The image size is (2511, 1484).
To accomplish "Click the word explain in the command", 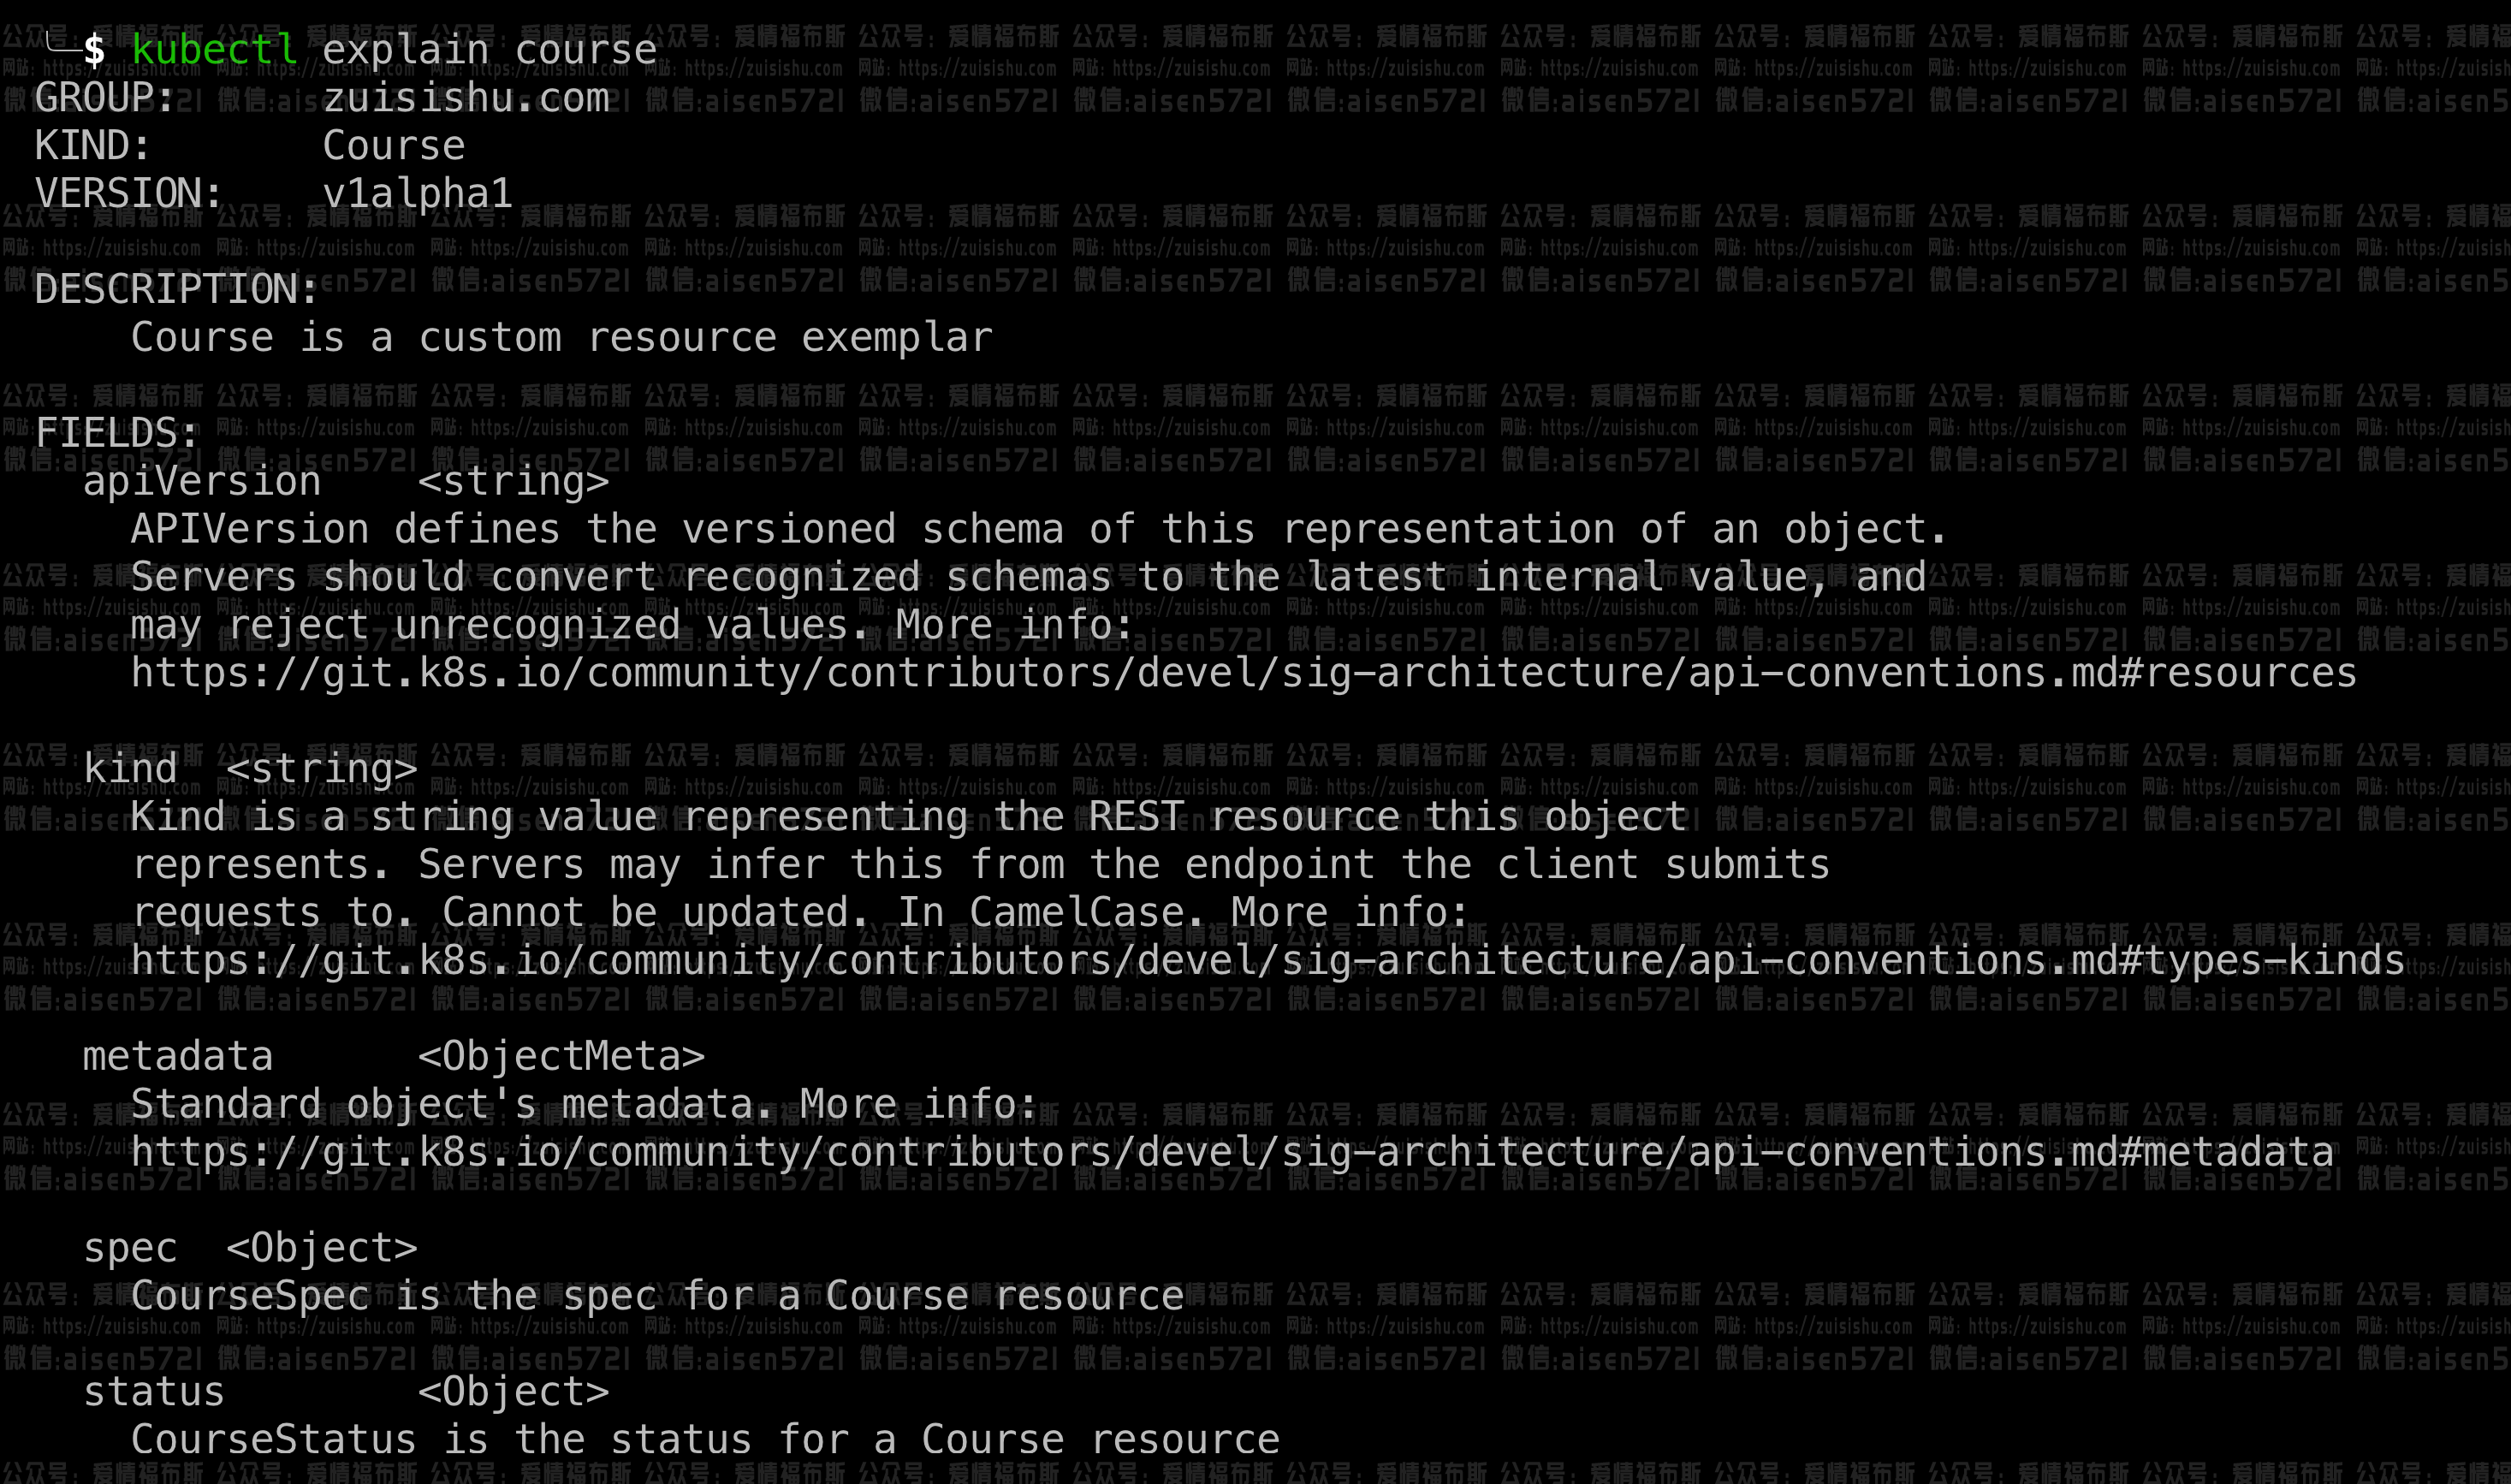I will [405, 49].
